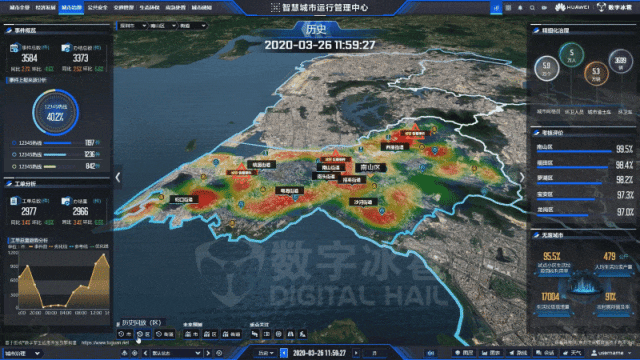Open the 南山区 district dropdown
Screen dimensions: 640x360
point(162,26)
